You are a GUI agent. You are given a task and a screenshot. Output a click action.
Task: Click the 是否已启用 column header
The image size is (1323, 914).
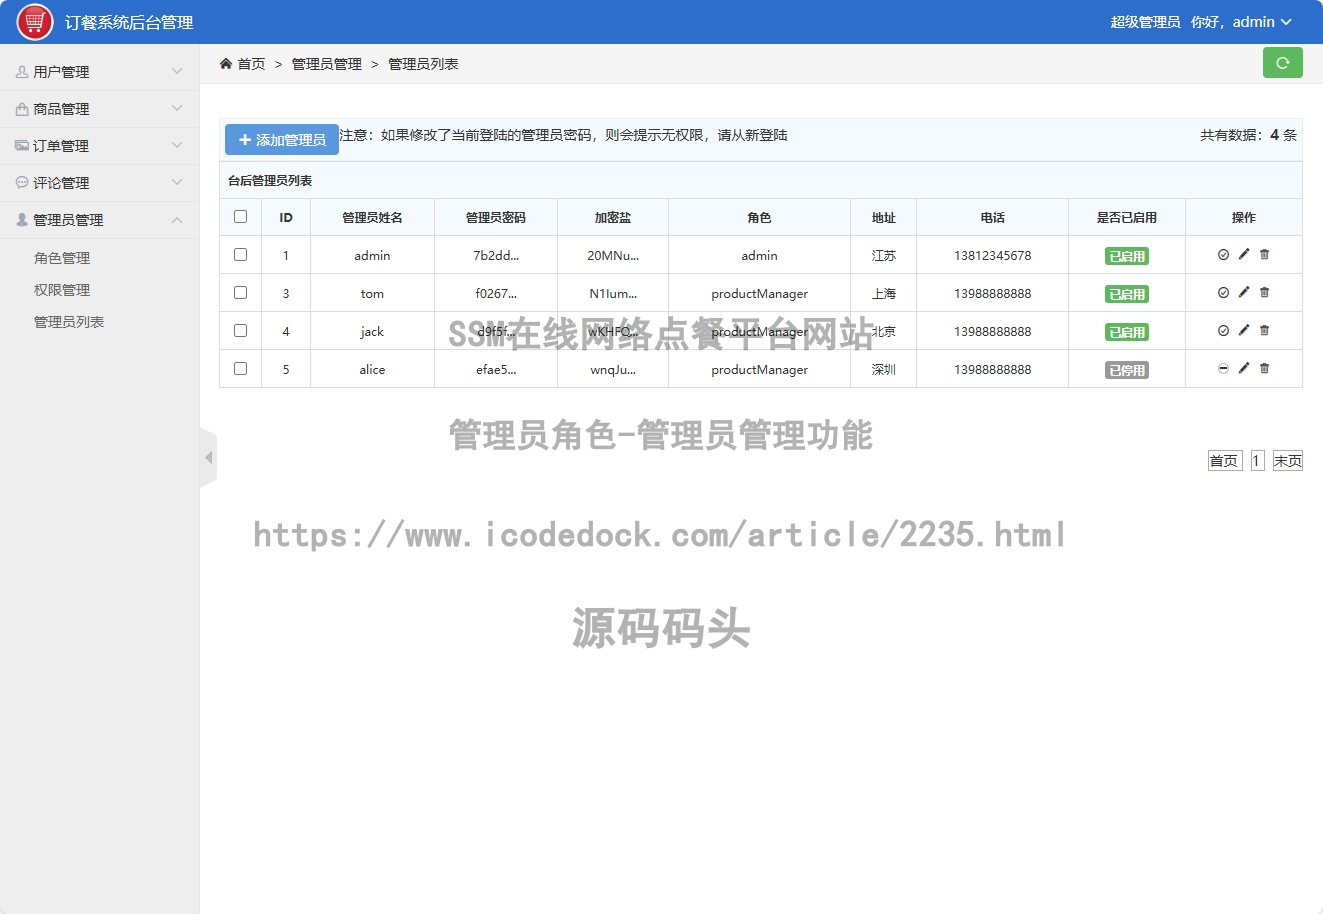tap(1126, 217)
